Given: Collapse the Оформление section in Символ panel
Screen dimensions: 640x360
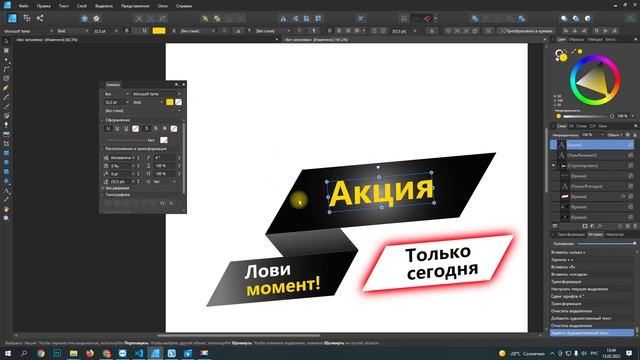Looking at the screenshot, I should tap(103, 120).
